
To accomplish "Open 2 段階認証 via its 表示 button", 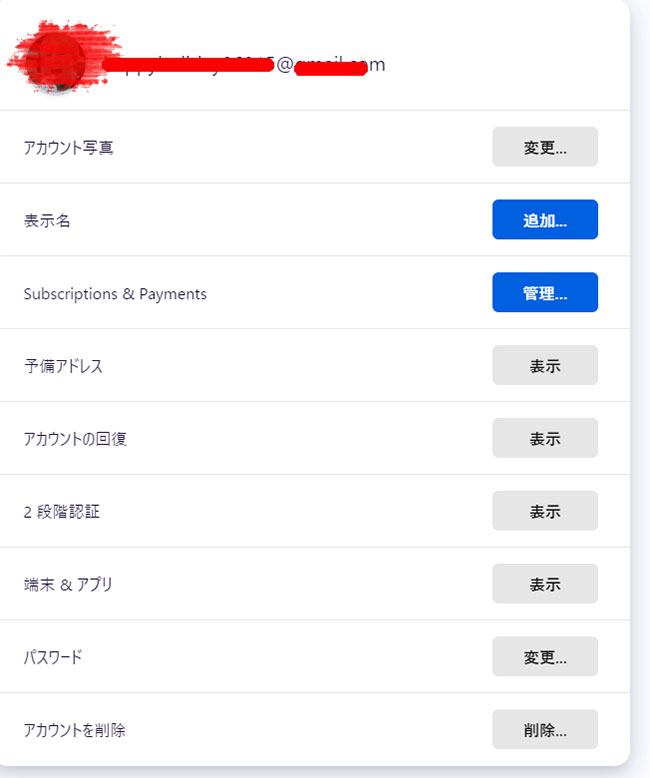I will 545,511.
